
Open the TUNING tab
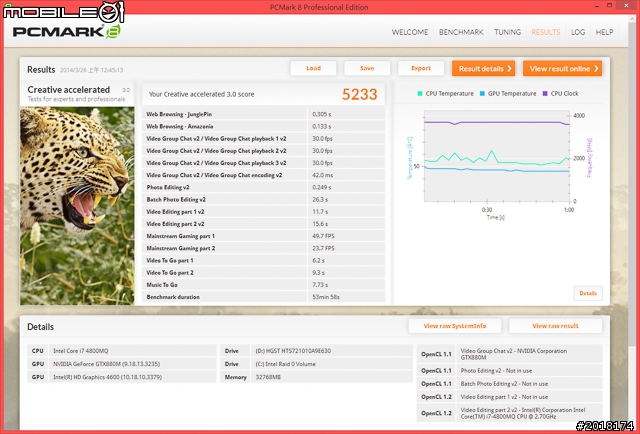coord(507,32)
